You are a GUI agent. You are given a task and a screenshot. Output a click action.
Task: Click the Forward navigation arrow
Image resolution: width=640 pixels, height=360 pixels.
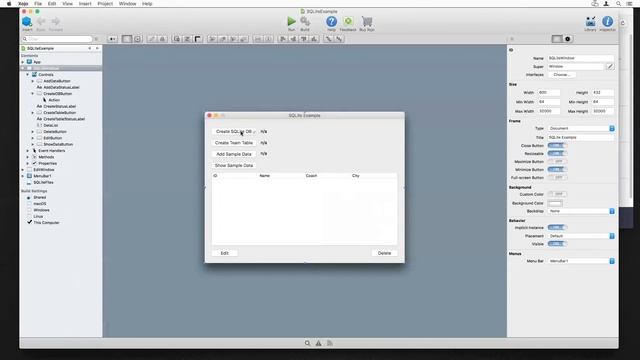56,22
